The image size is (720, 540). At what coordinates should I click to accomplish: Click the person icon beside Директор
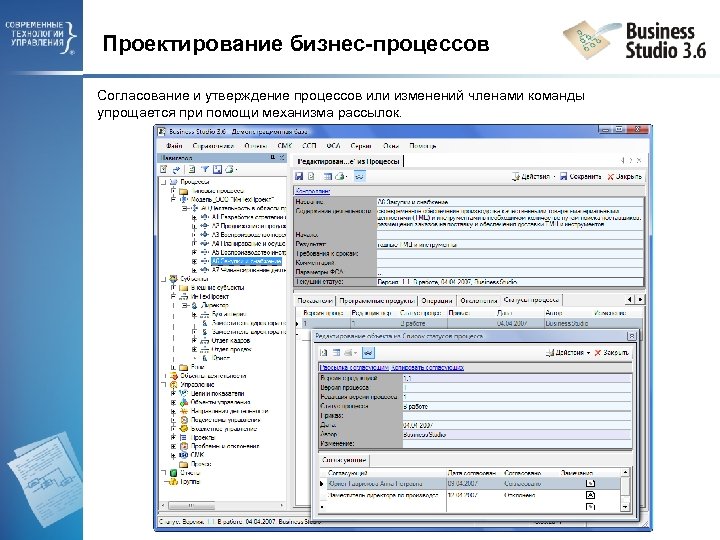click(195, 305)
